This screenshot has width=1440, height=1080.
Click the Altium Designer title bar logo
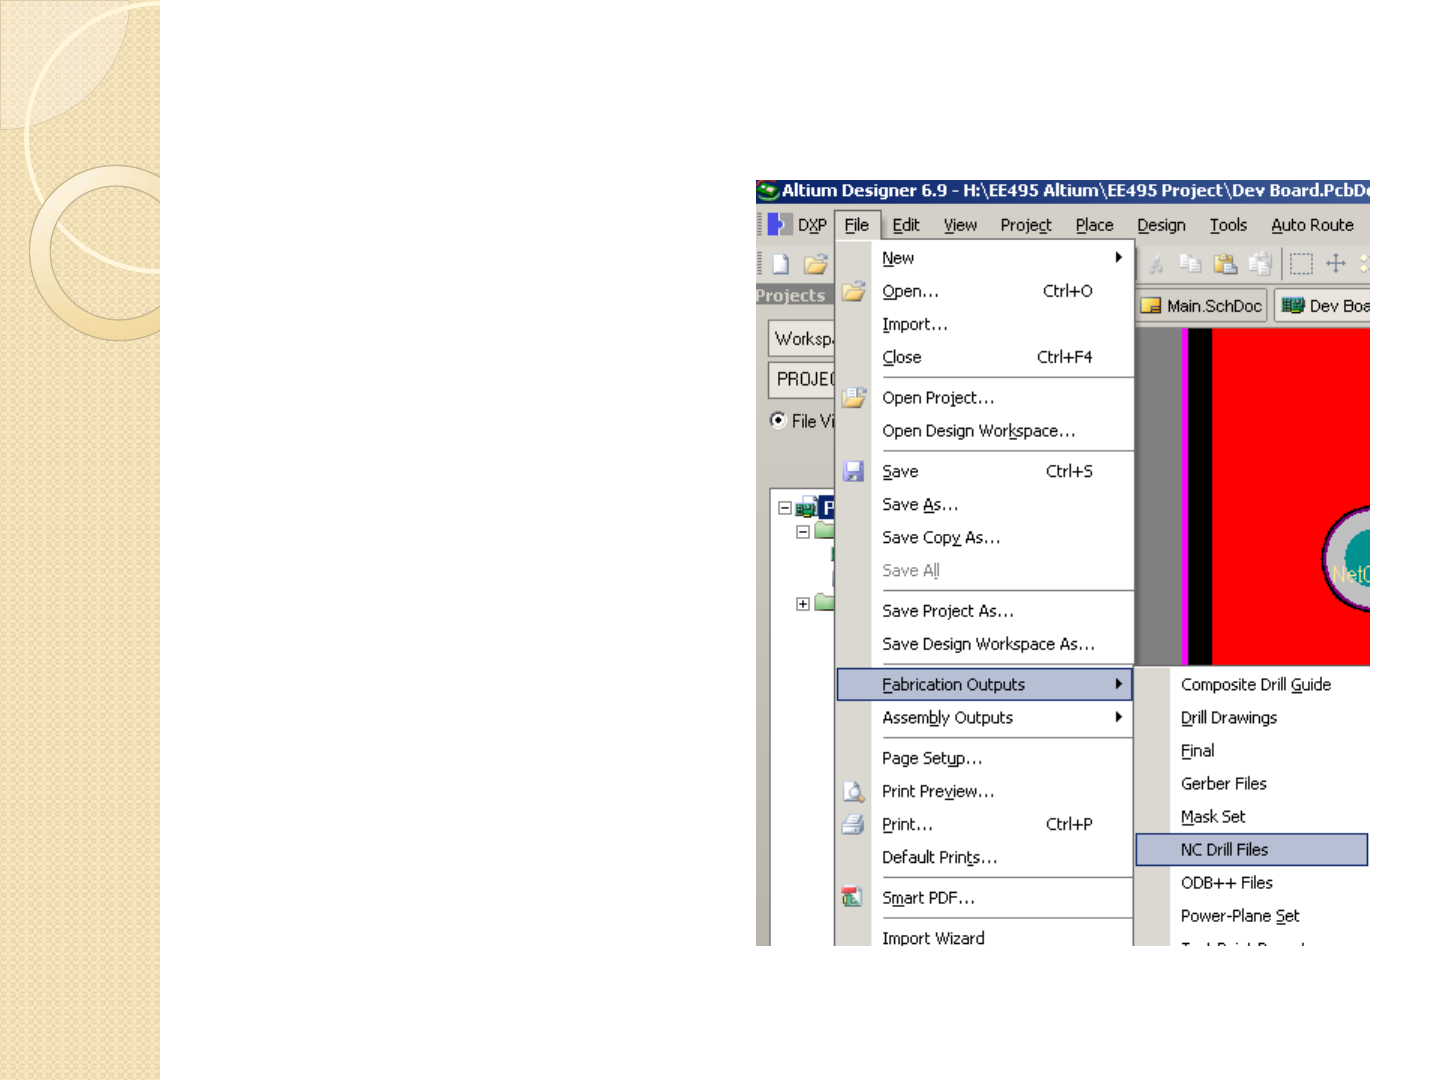pyautogui.click(x=768, y=190)
